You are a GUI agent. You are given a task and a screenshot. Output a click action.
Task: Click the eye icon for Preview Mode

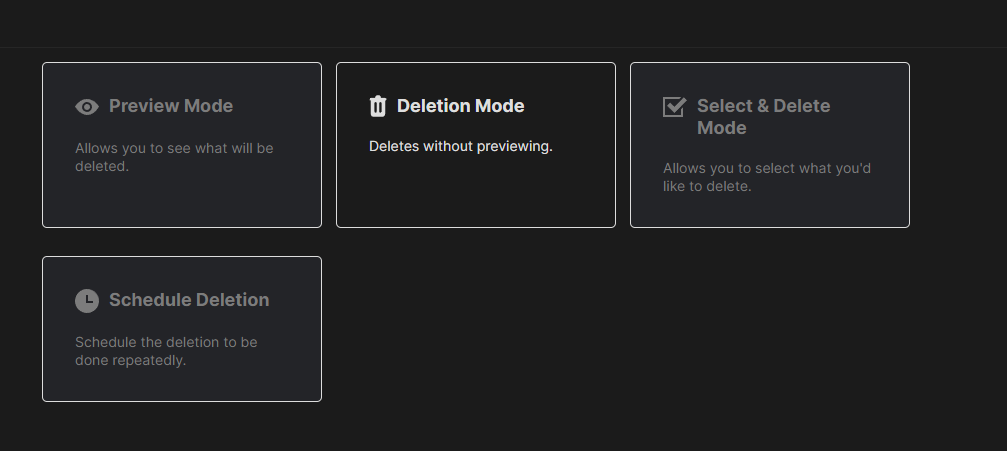(x=87, y=107)
